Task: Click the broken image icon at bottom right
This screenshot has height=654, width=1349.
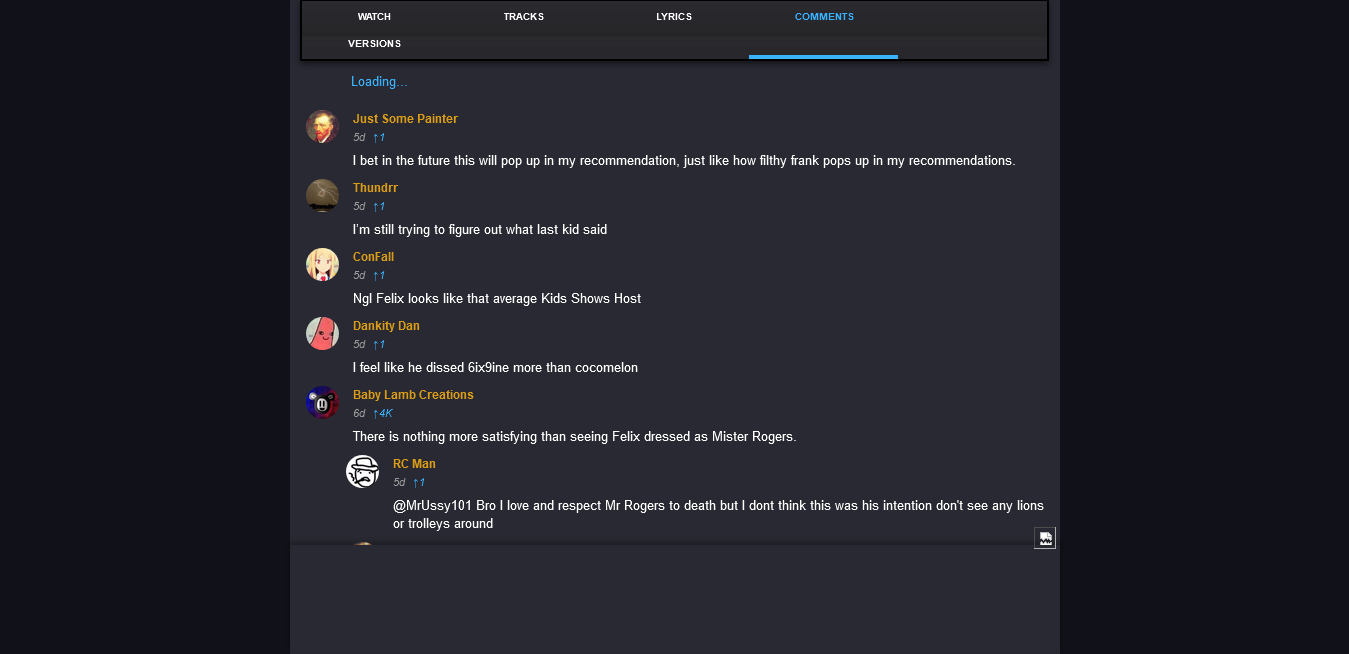Action: [1044, 538]
